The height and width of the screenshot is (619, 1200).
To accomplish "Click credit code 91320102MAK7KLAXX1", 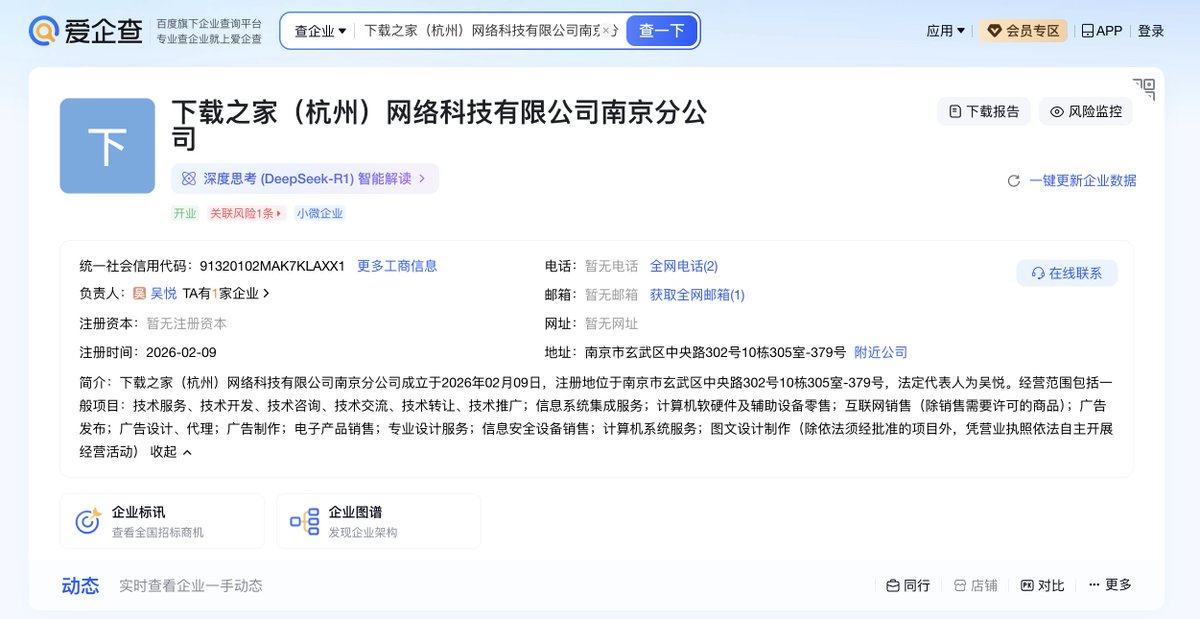I will [x=272, y=266].
